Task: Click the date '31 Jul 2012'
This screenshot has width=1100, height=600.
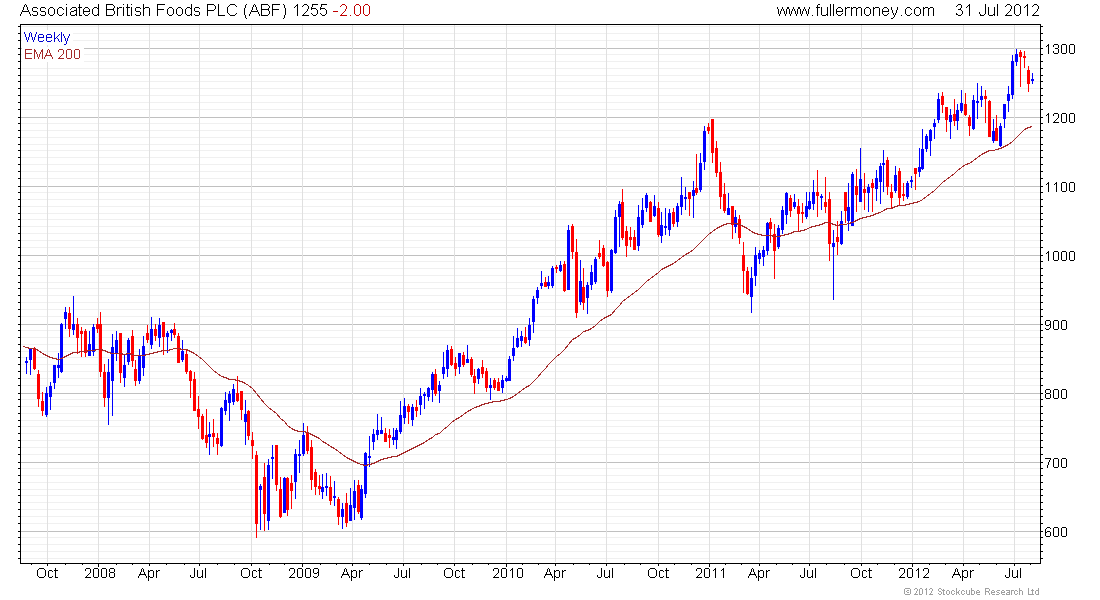Action: click(x=997, y=11)
